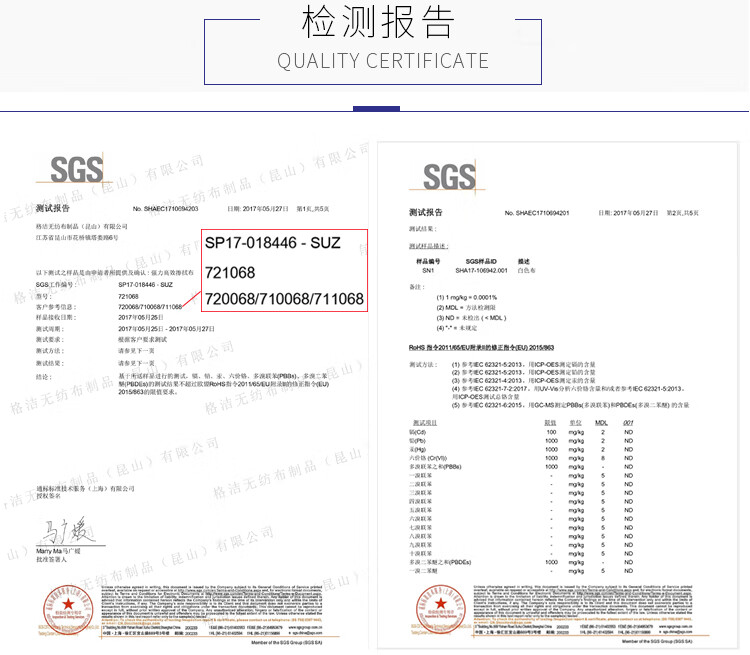Select test period 2017年05月25日 - 2017年05月27日
750x655 pixels.
166,329
